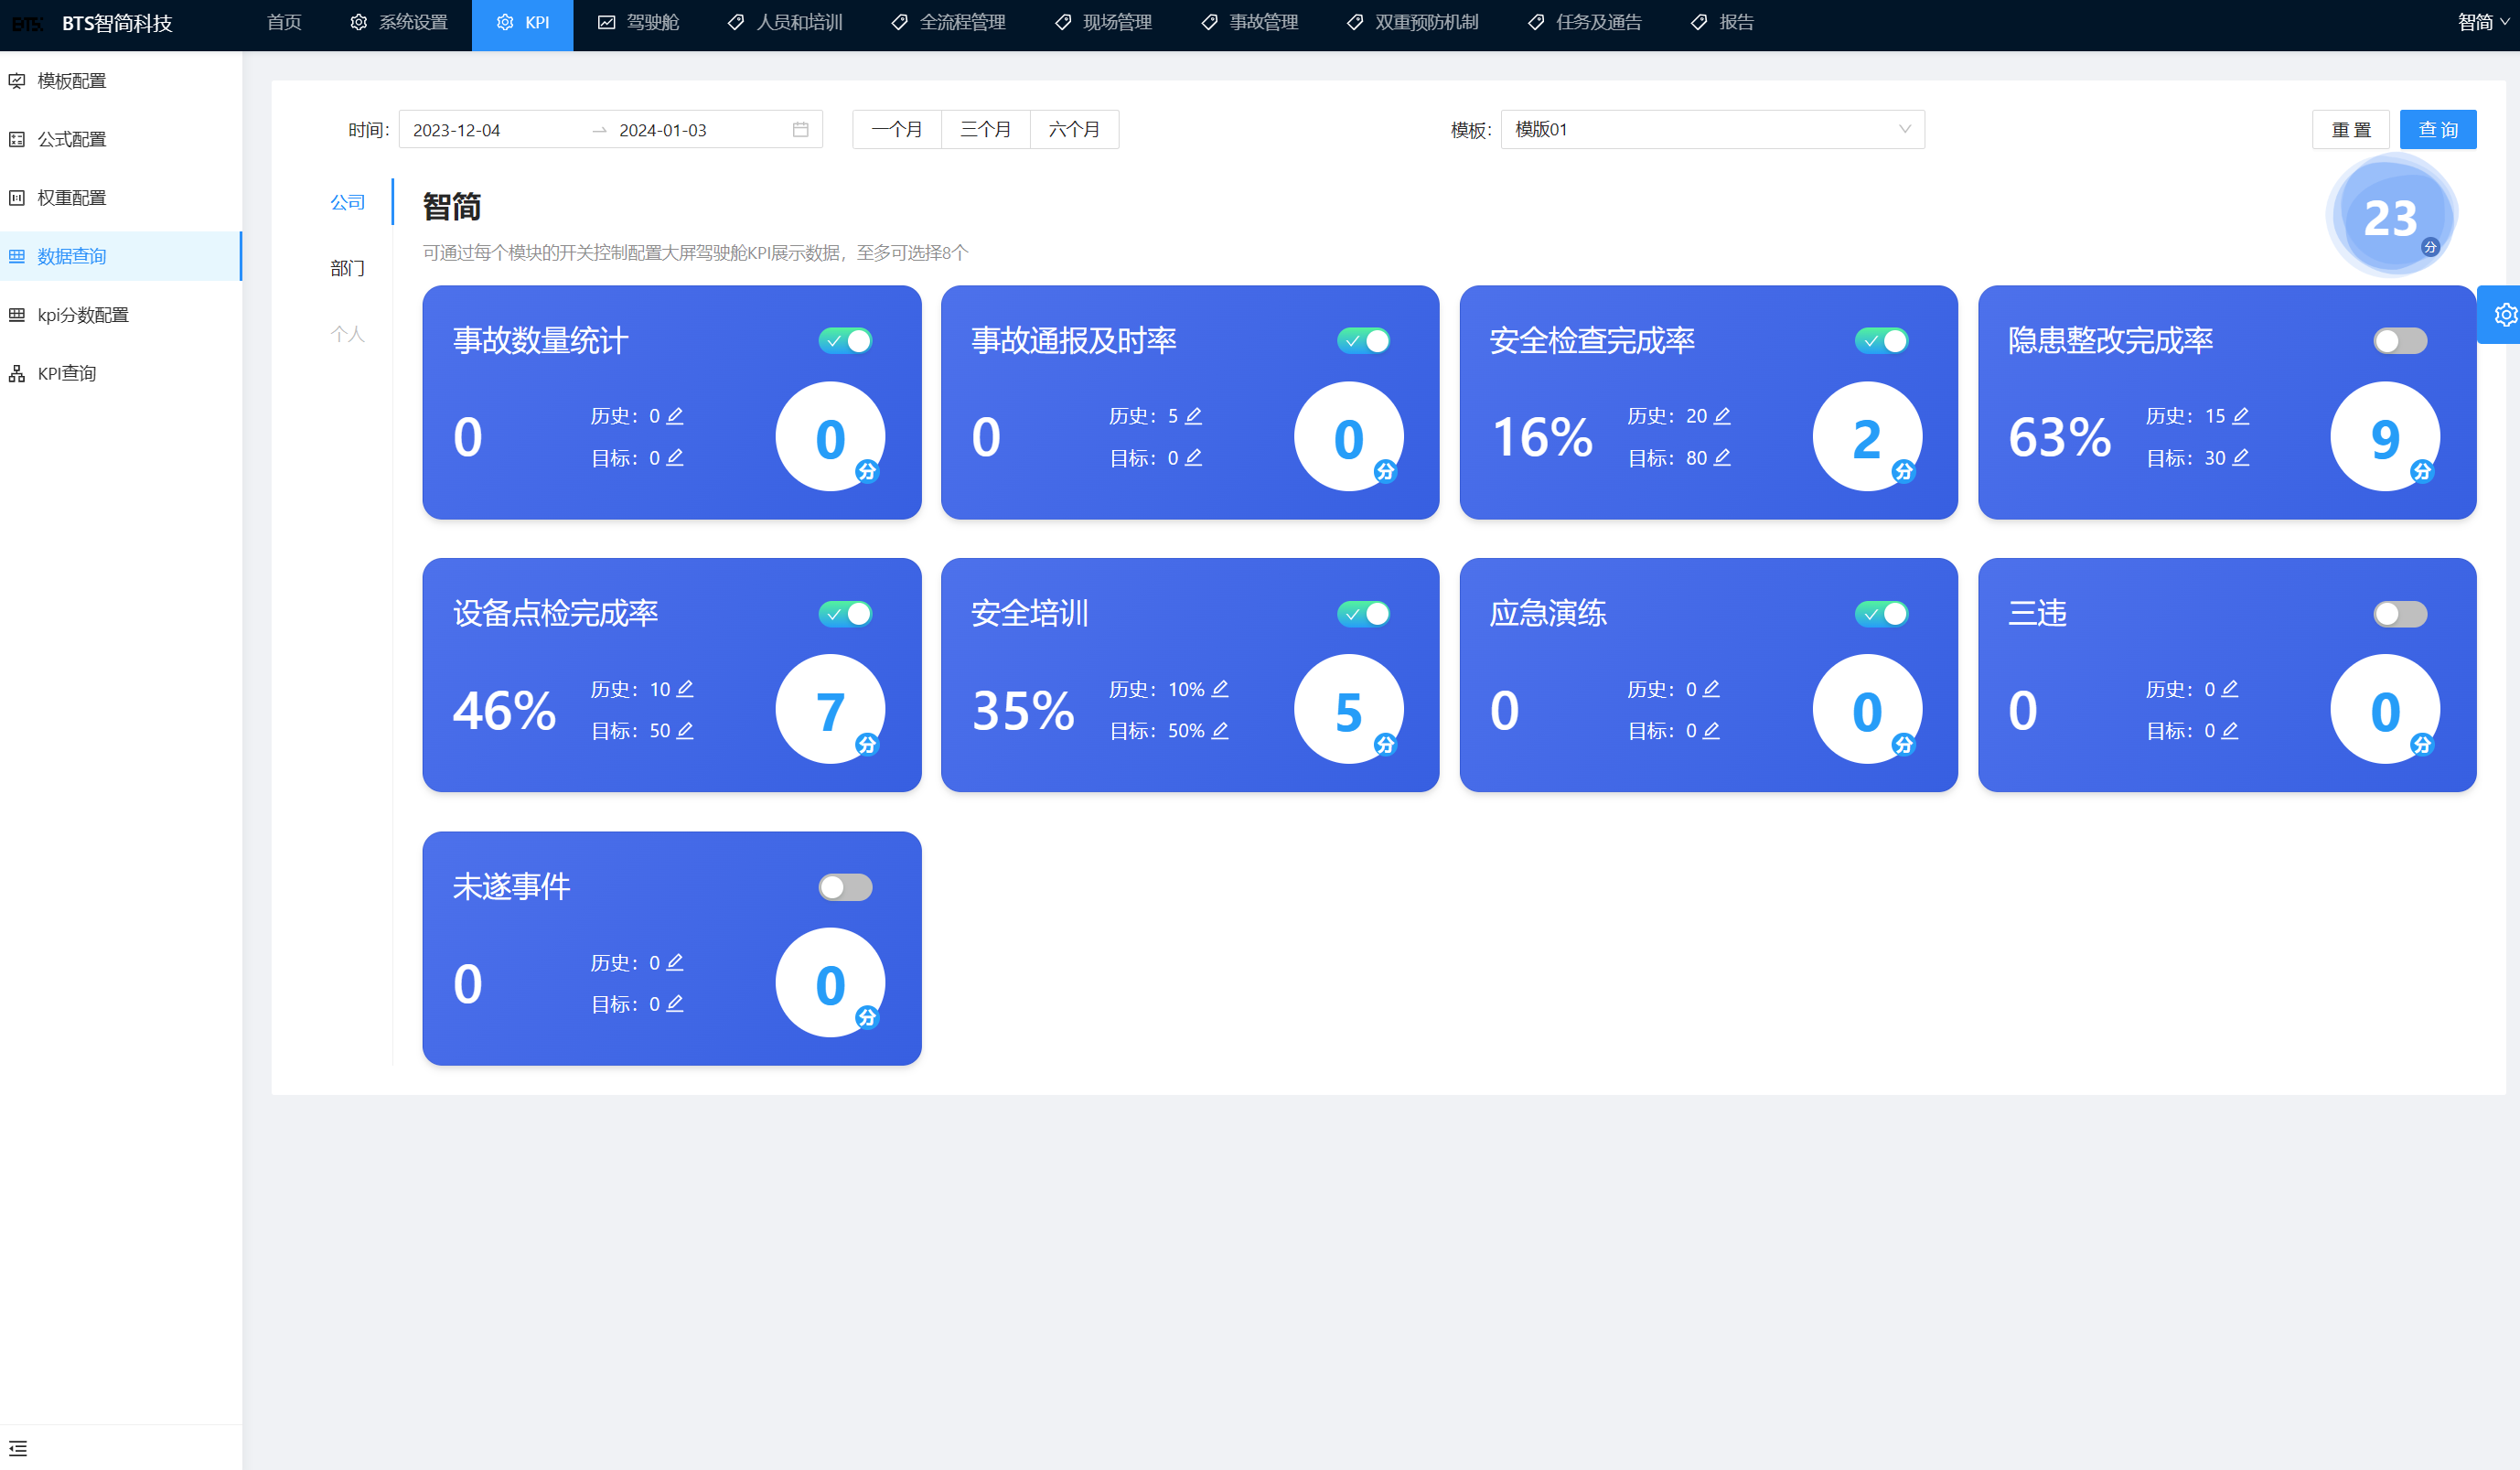Viewport: 2520px width, 1470px height.
Task: Toggle off the 事故数量统计 switch
Action: (845, 341)
